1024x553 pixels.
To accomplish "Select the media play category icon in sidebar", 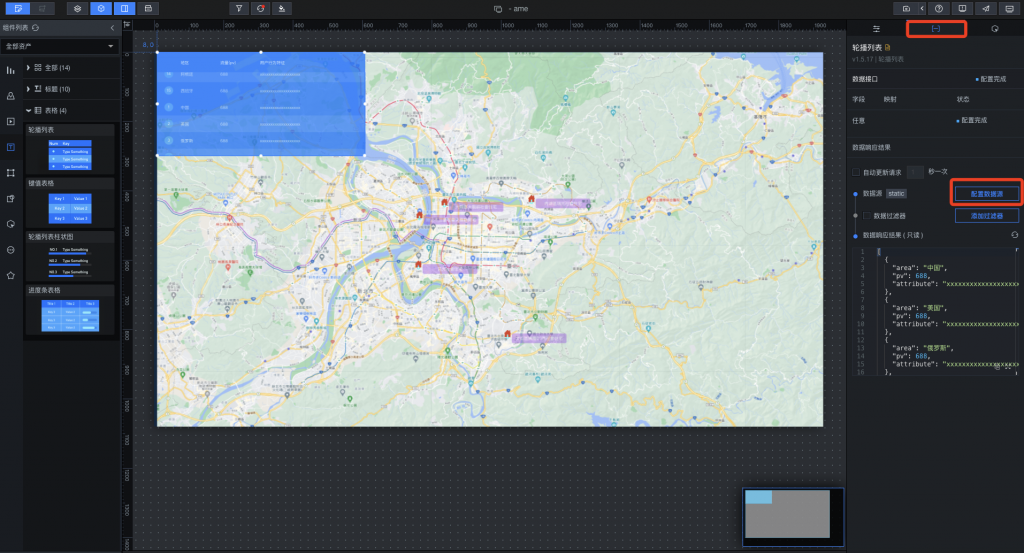I will pyautogui.click(x=10, y=121).
